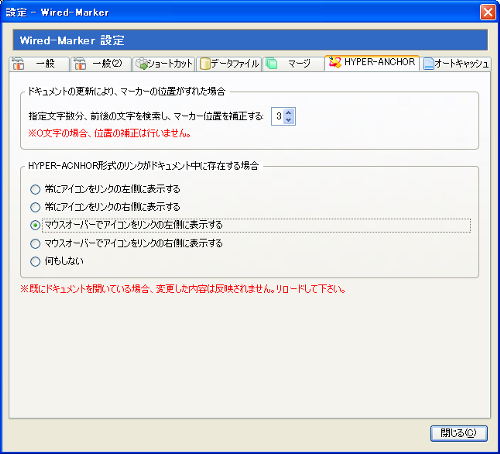Click the オートキャッシュ tab icon
Viewport: 500px width, 454px height.
(428, 64)
